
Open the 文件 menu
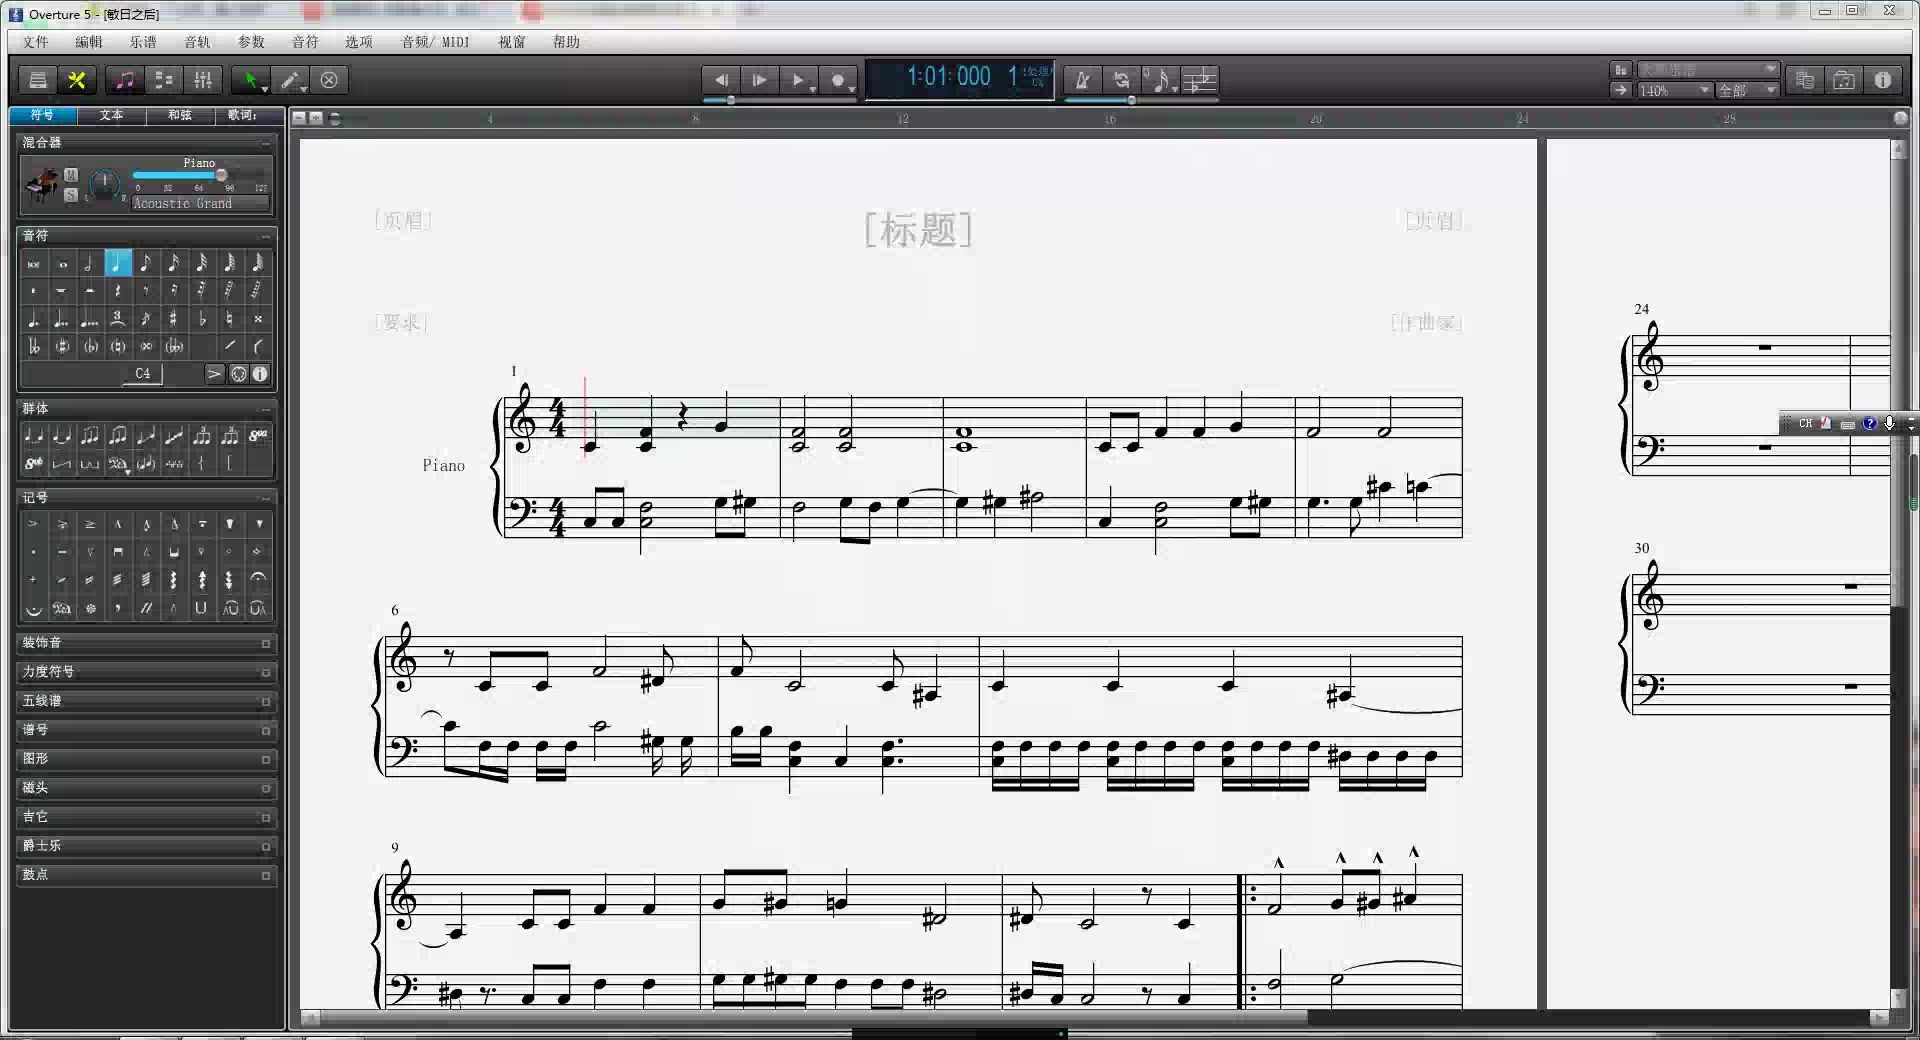(x=36, y=42)
